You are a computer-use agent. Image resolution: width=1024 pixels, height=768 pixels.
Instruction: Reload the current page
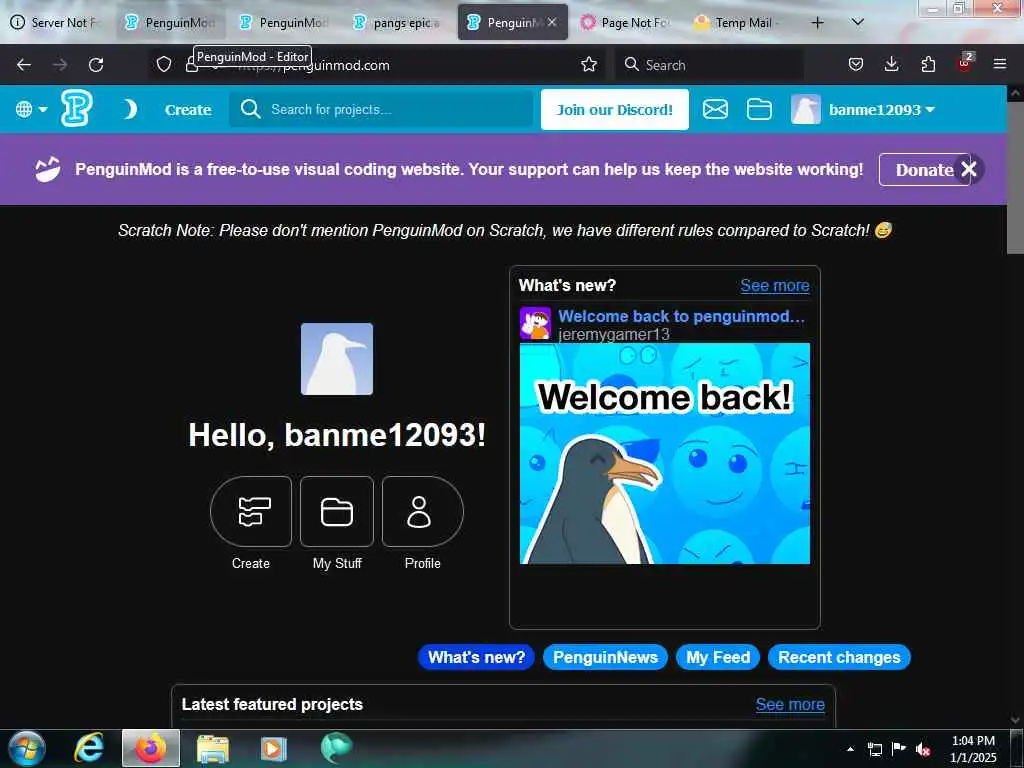coord(96,64)
